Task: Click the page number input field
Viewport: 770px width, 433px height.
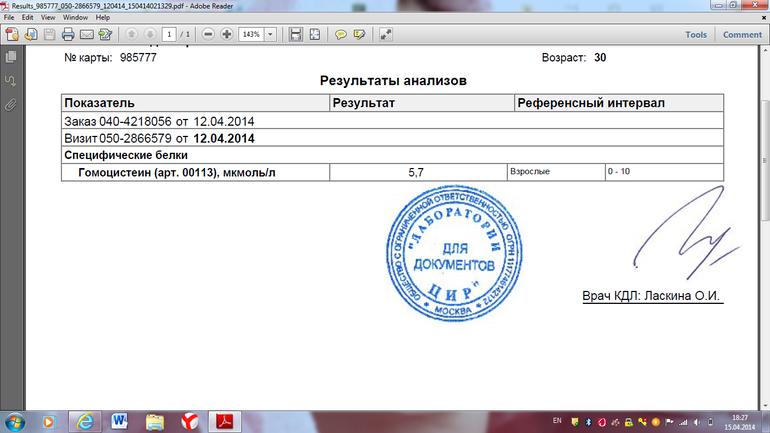Action: click(169, 34)
